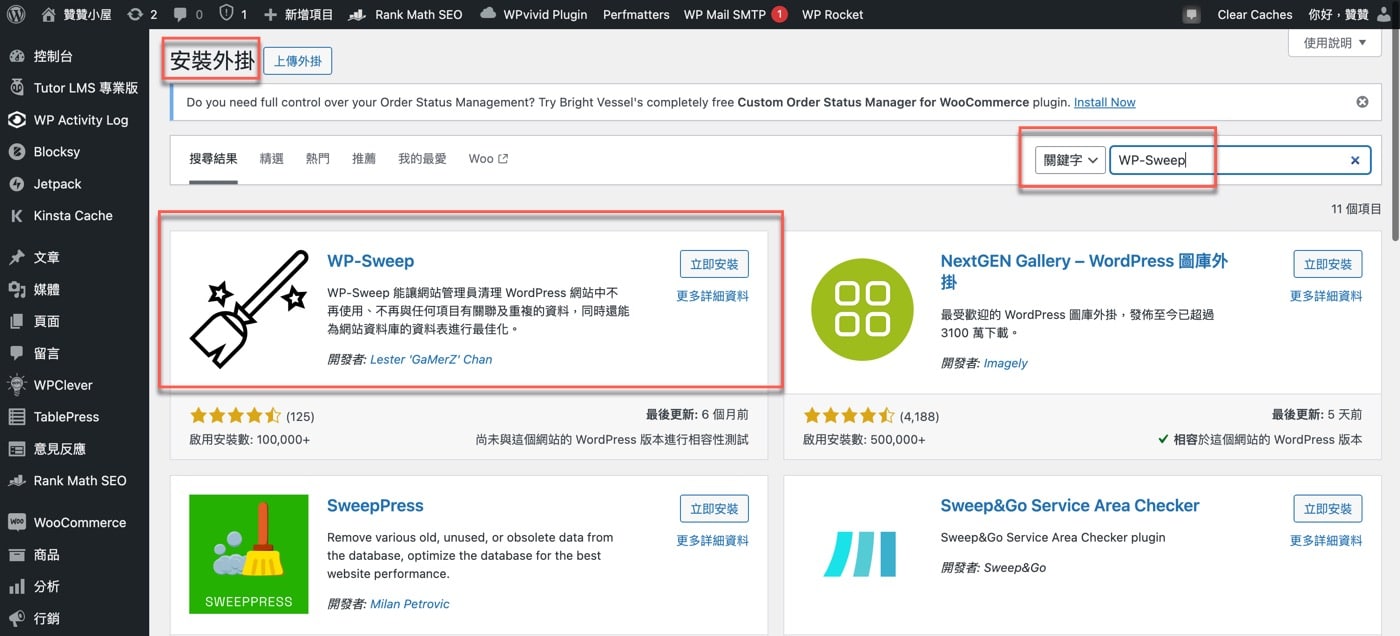Viewport: 1400px width, 636px height.
Task: Open 分析 analytics in the sidebar
Action: [x=74, y=586]
